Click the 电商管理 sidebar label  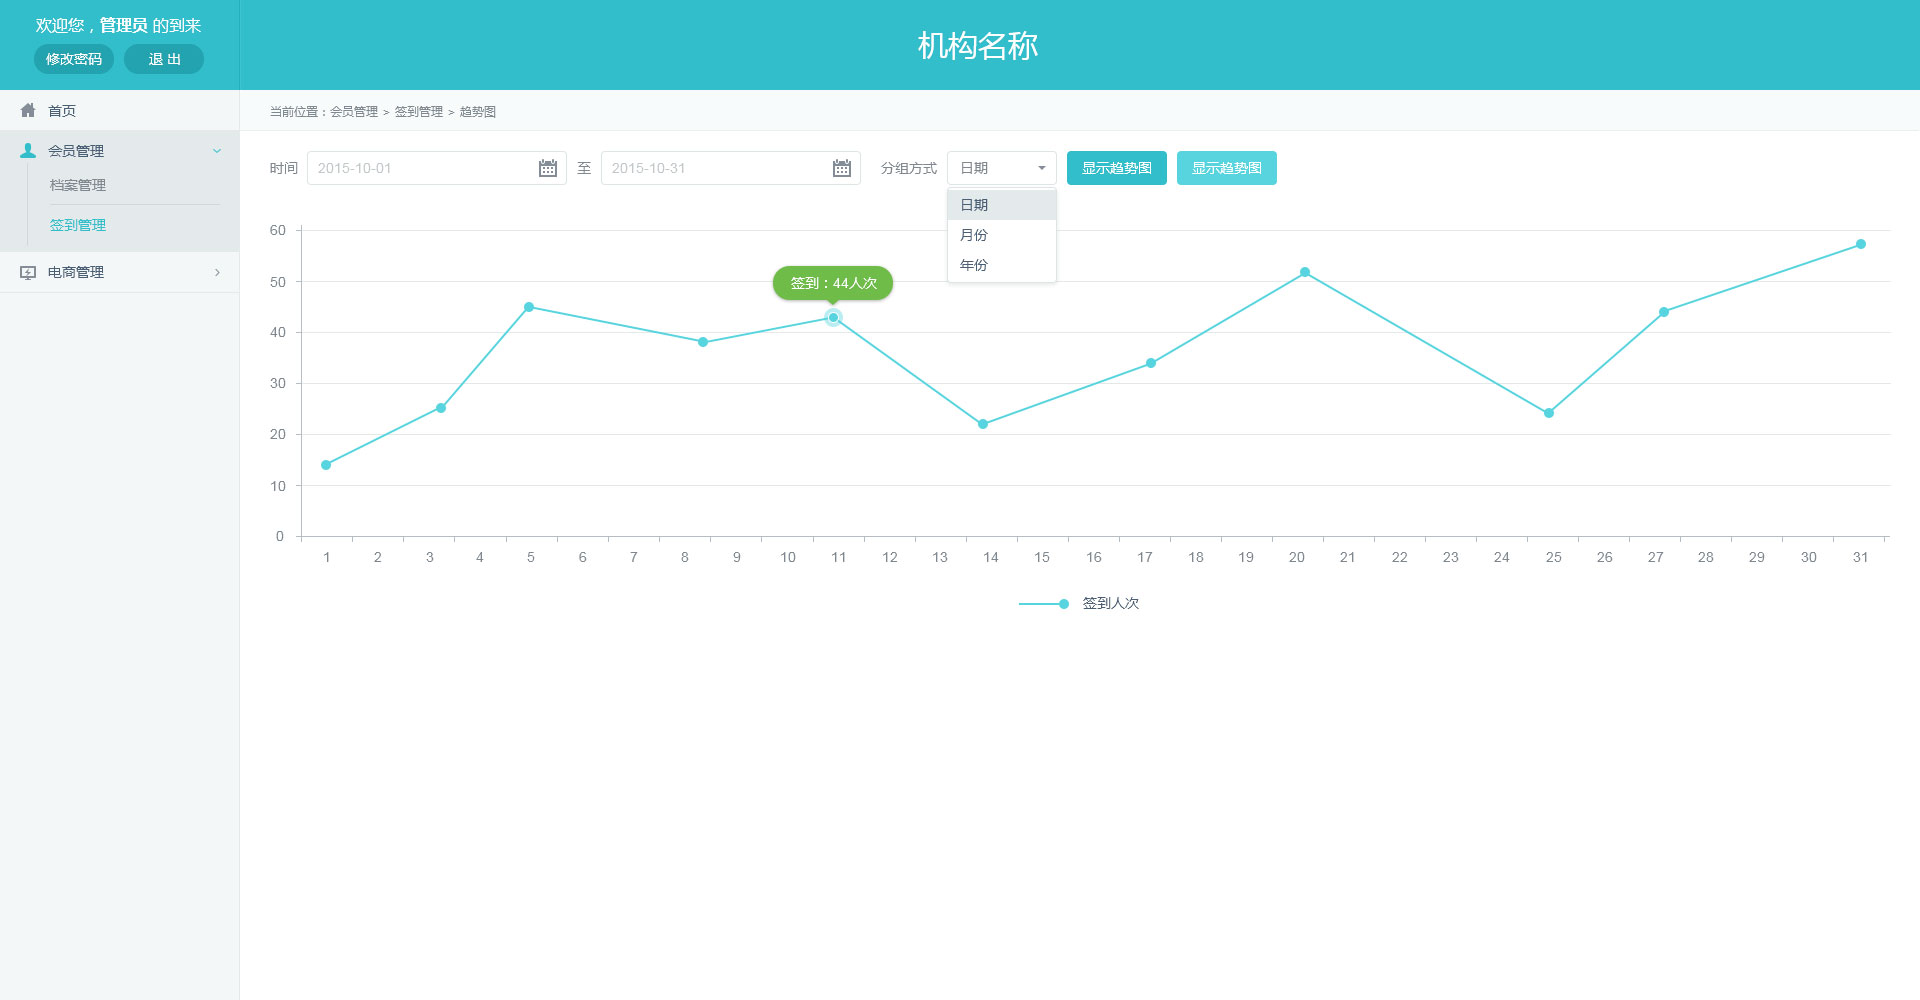76,272
